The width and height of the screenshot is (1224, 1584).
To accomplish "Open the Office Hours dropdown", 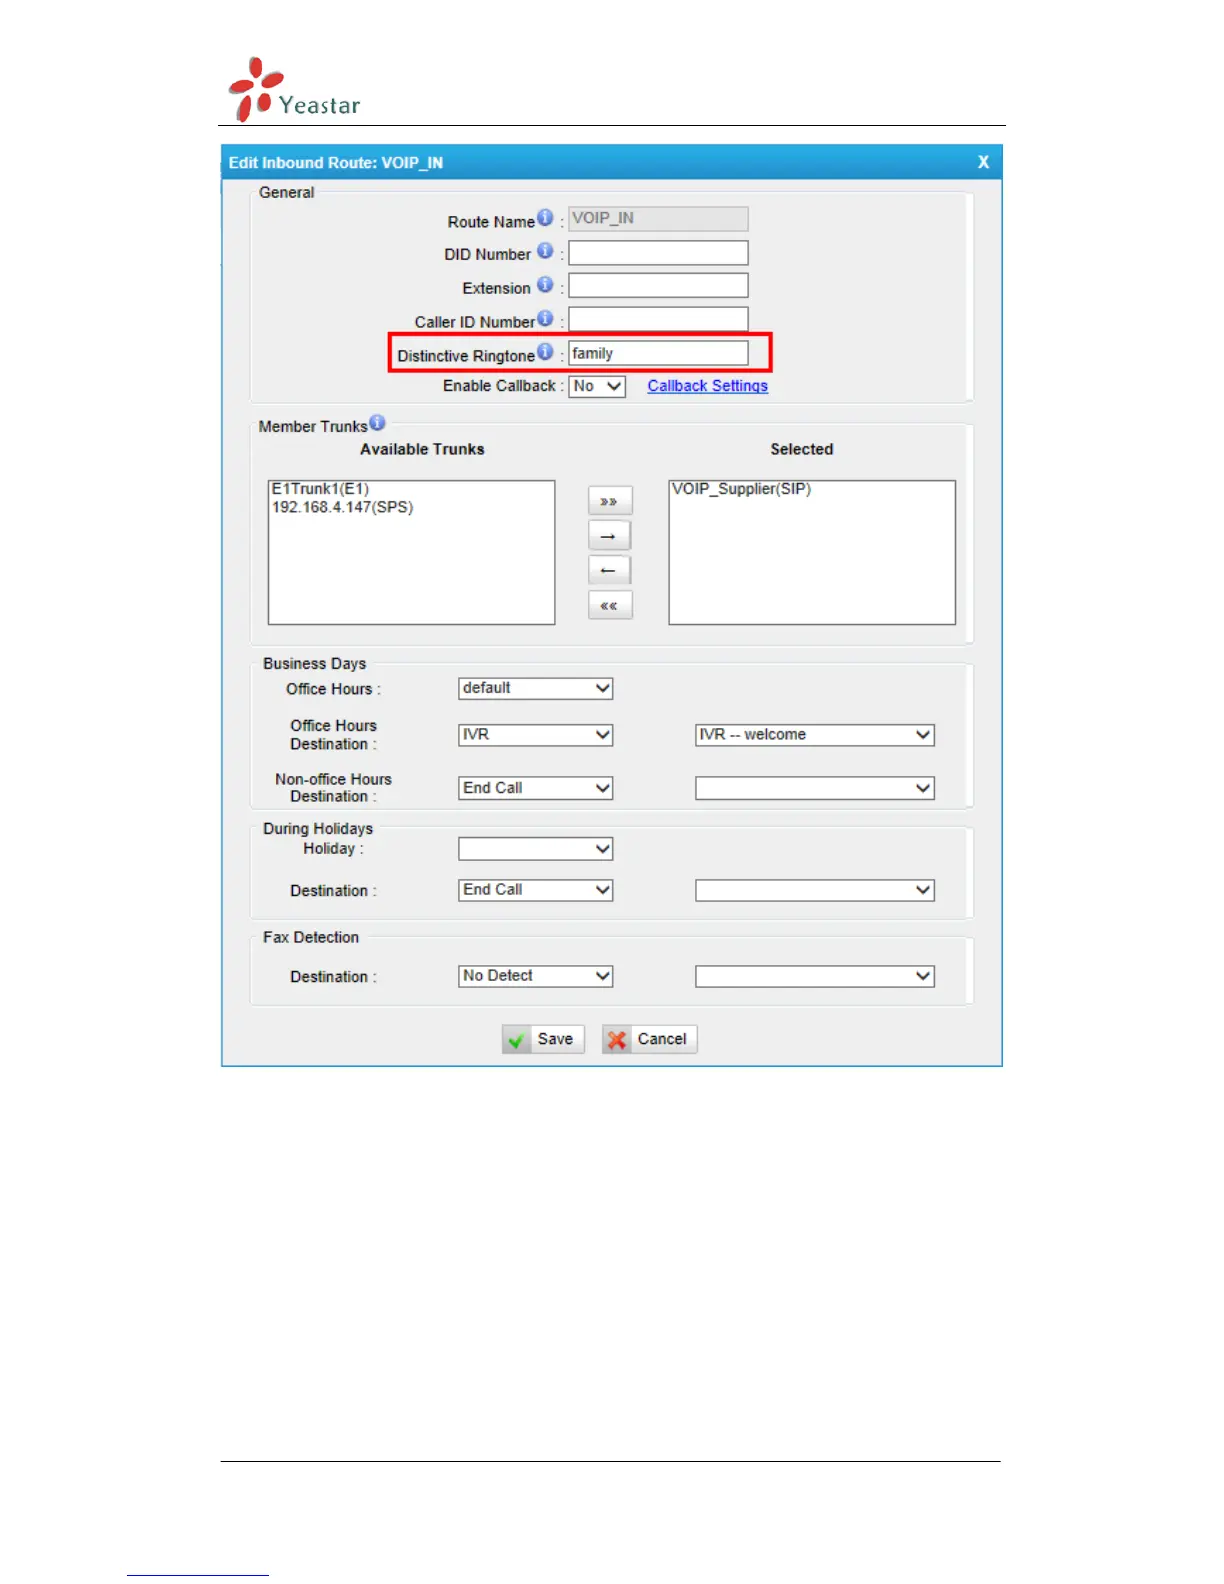I will [536, 688].
